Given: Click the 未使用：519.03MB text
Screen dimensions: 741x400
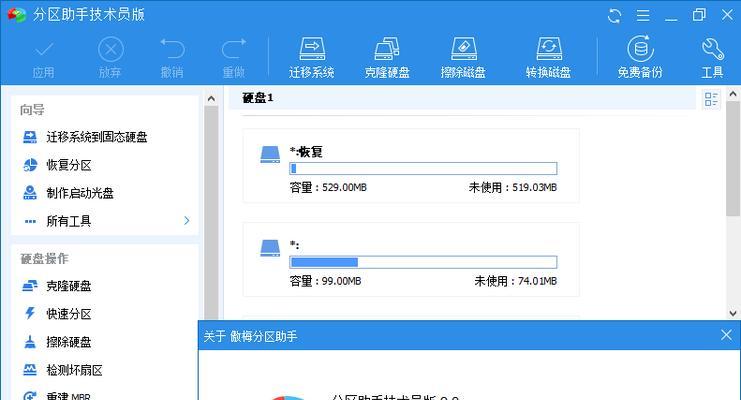Looking at the screenshot, I should click(513, 187).
